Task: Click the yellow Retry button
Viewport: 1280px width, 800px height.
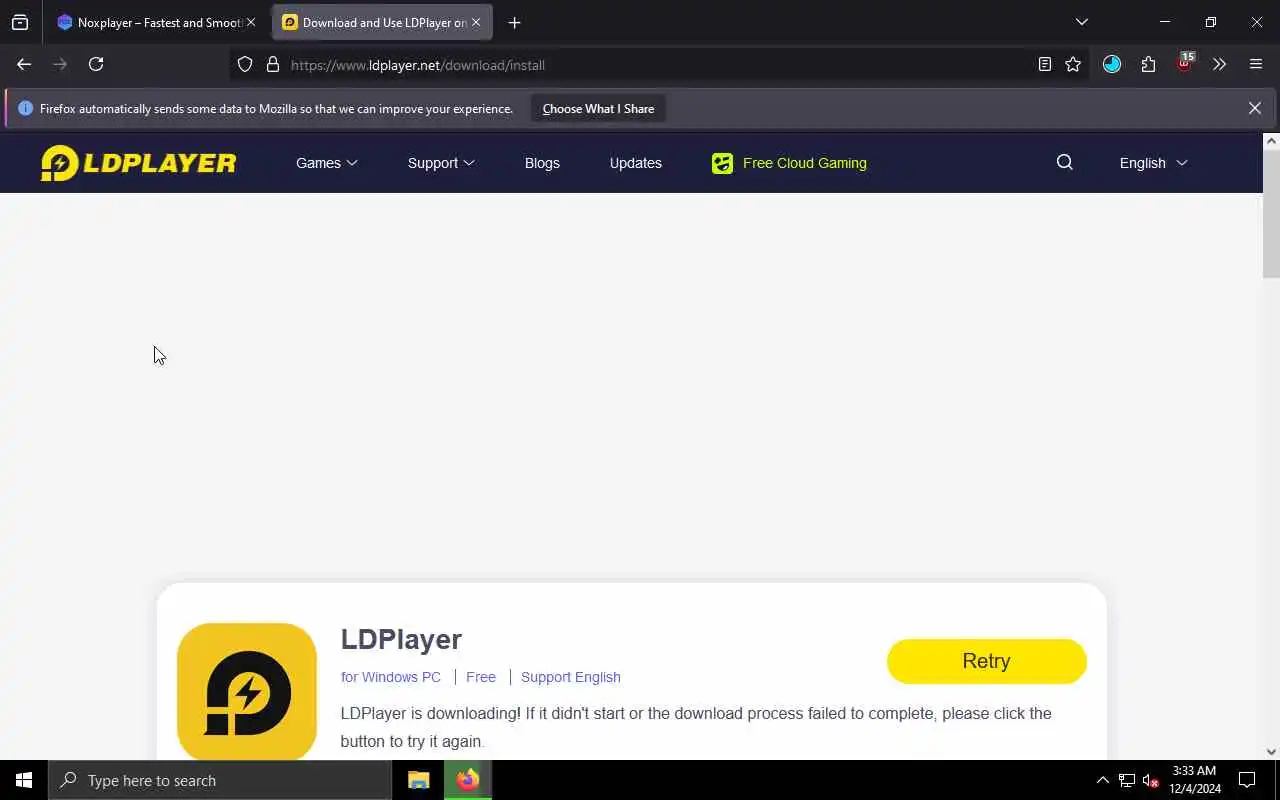Action: coord(986,661)
